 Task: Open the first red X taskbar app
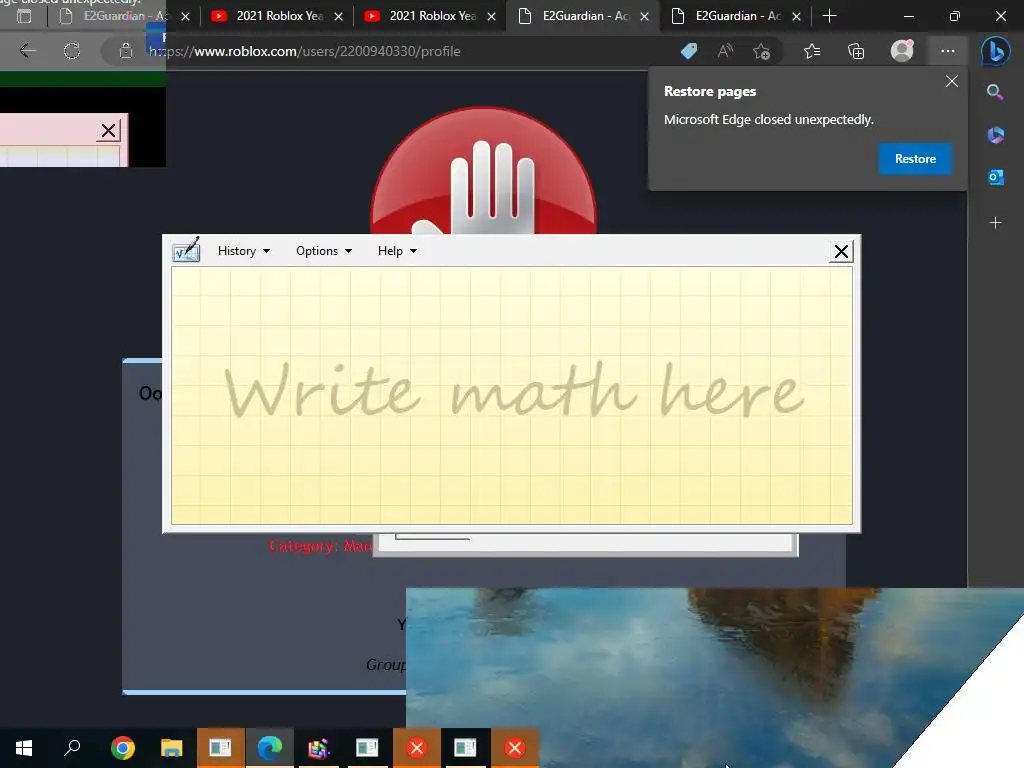click(x=417, y=747)
